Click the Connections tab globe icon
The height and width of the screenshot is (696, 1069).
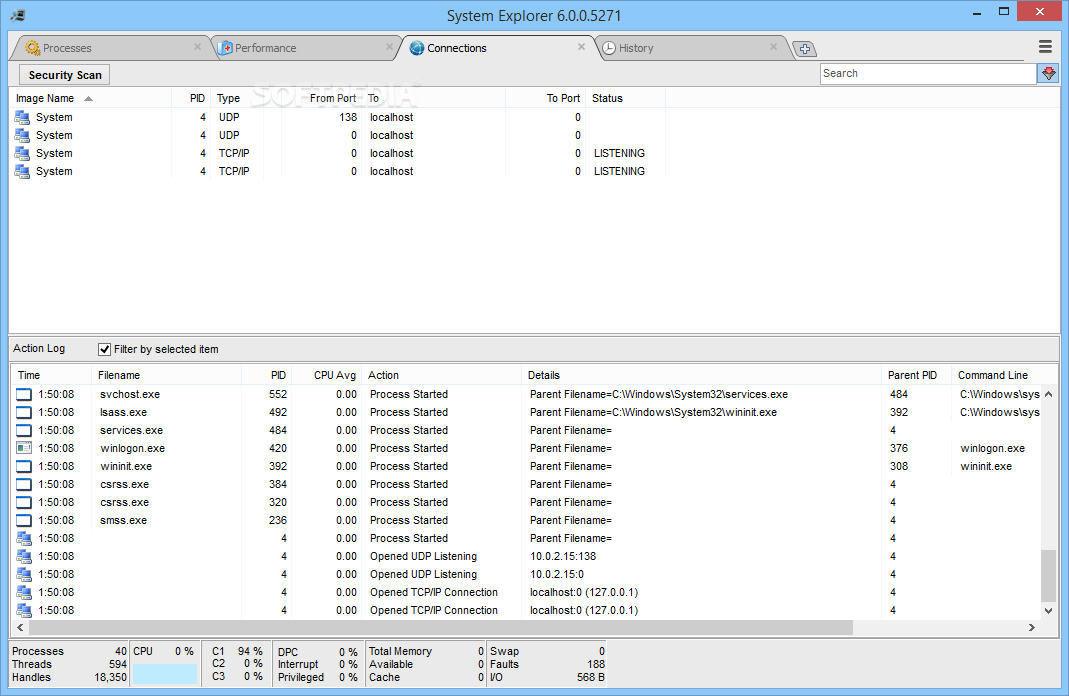coord(417,48)
